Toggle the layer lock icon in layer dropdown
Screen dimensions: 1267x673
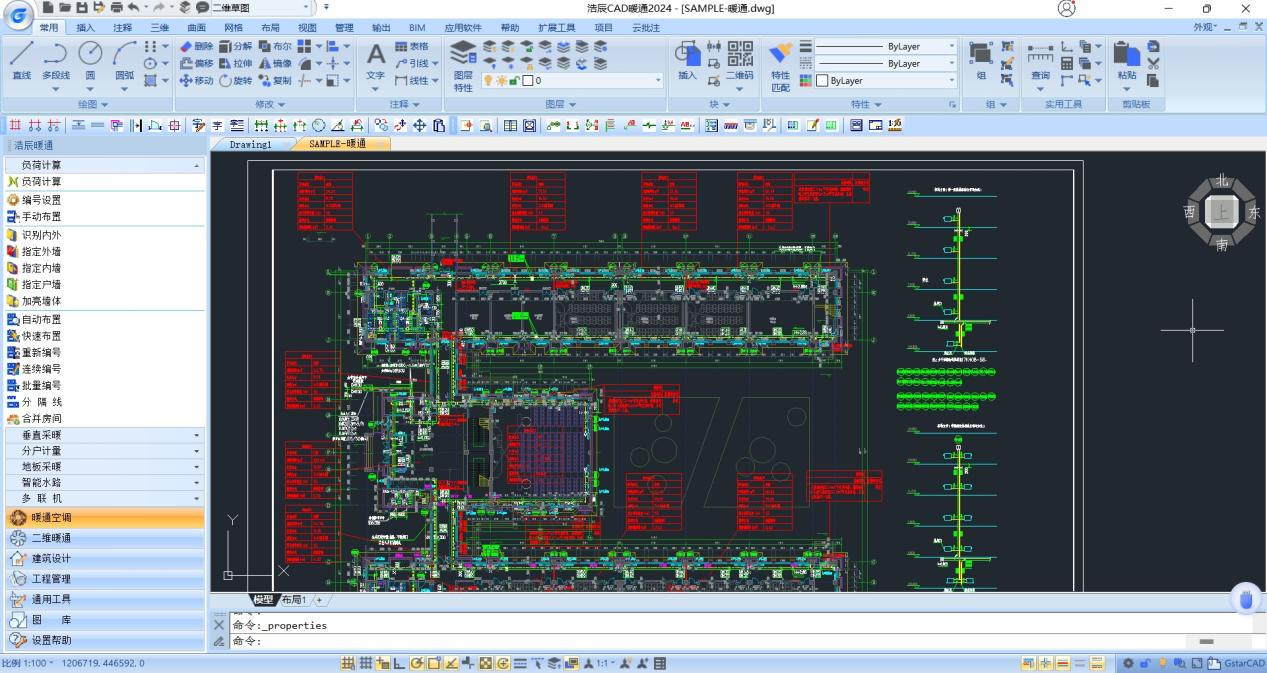(x=513, y=81)
